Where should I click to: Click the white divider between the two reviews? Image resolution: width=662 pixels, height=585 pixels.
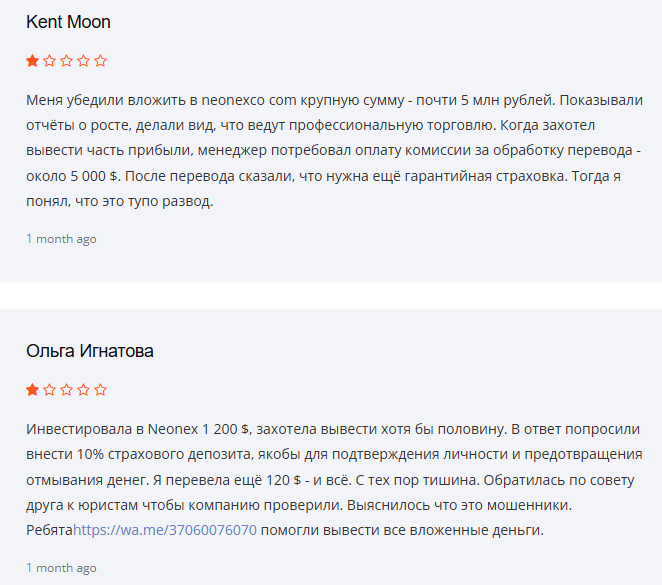tap(331, 296)
